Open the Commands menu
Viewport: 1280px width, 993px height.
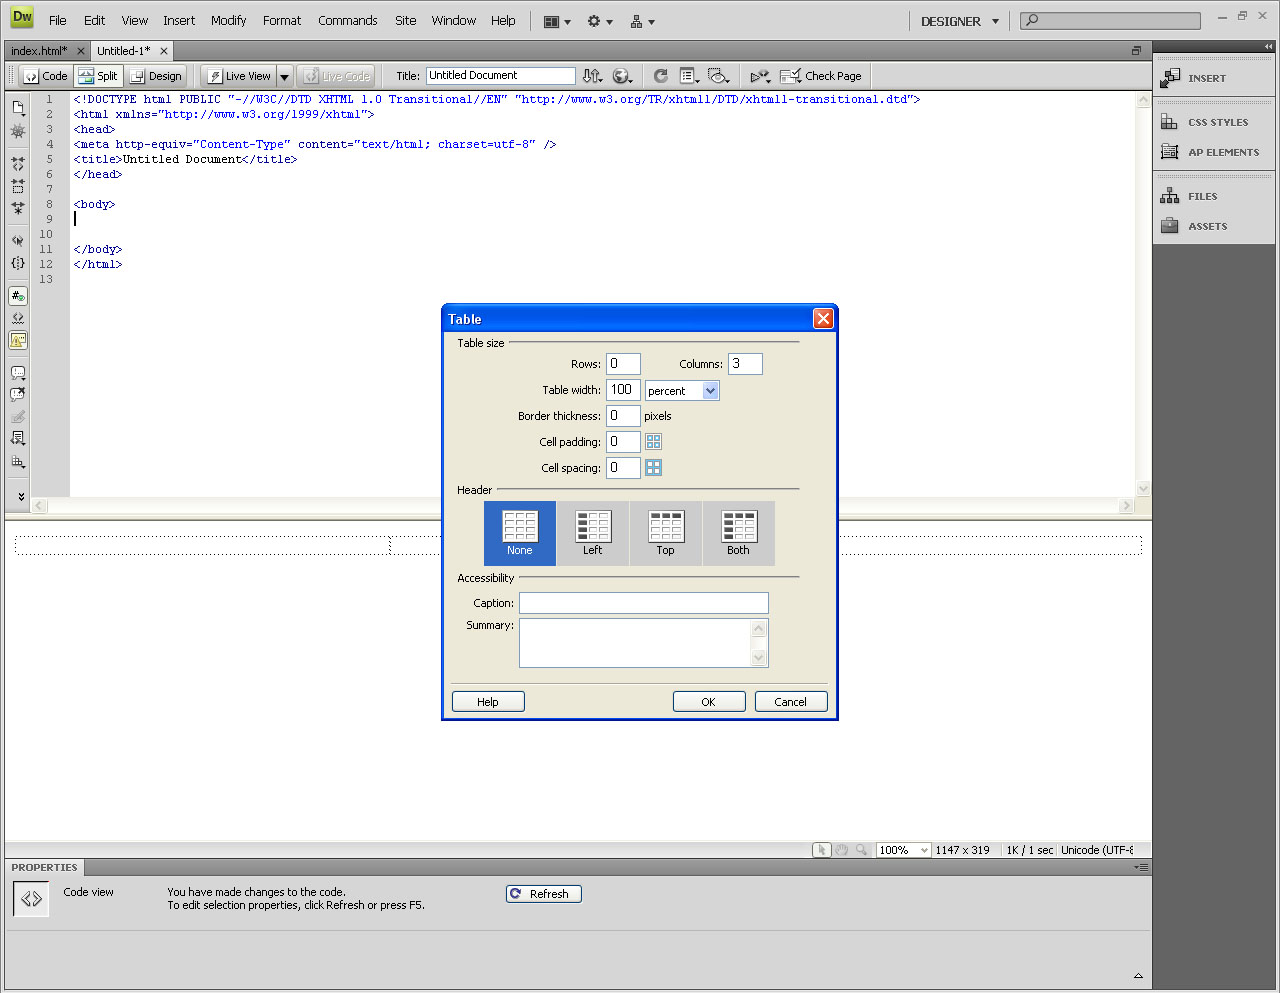click(348, 20)
